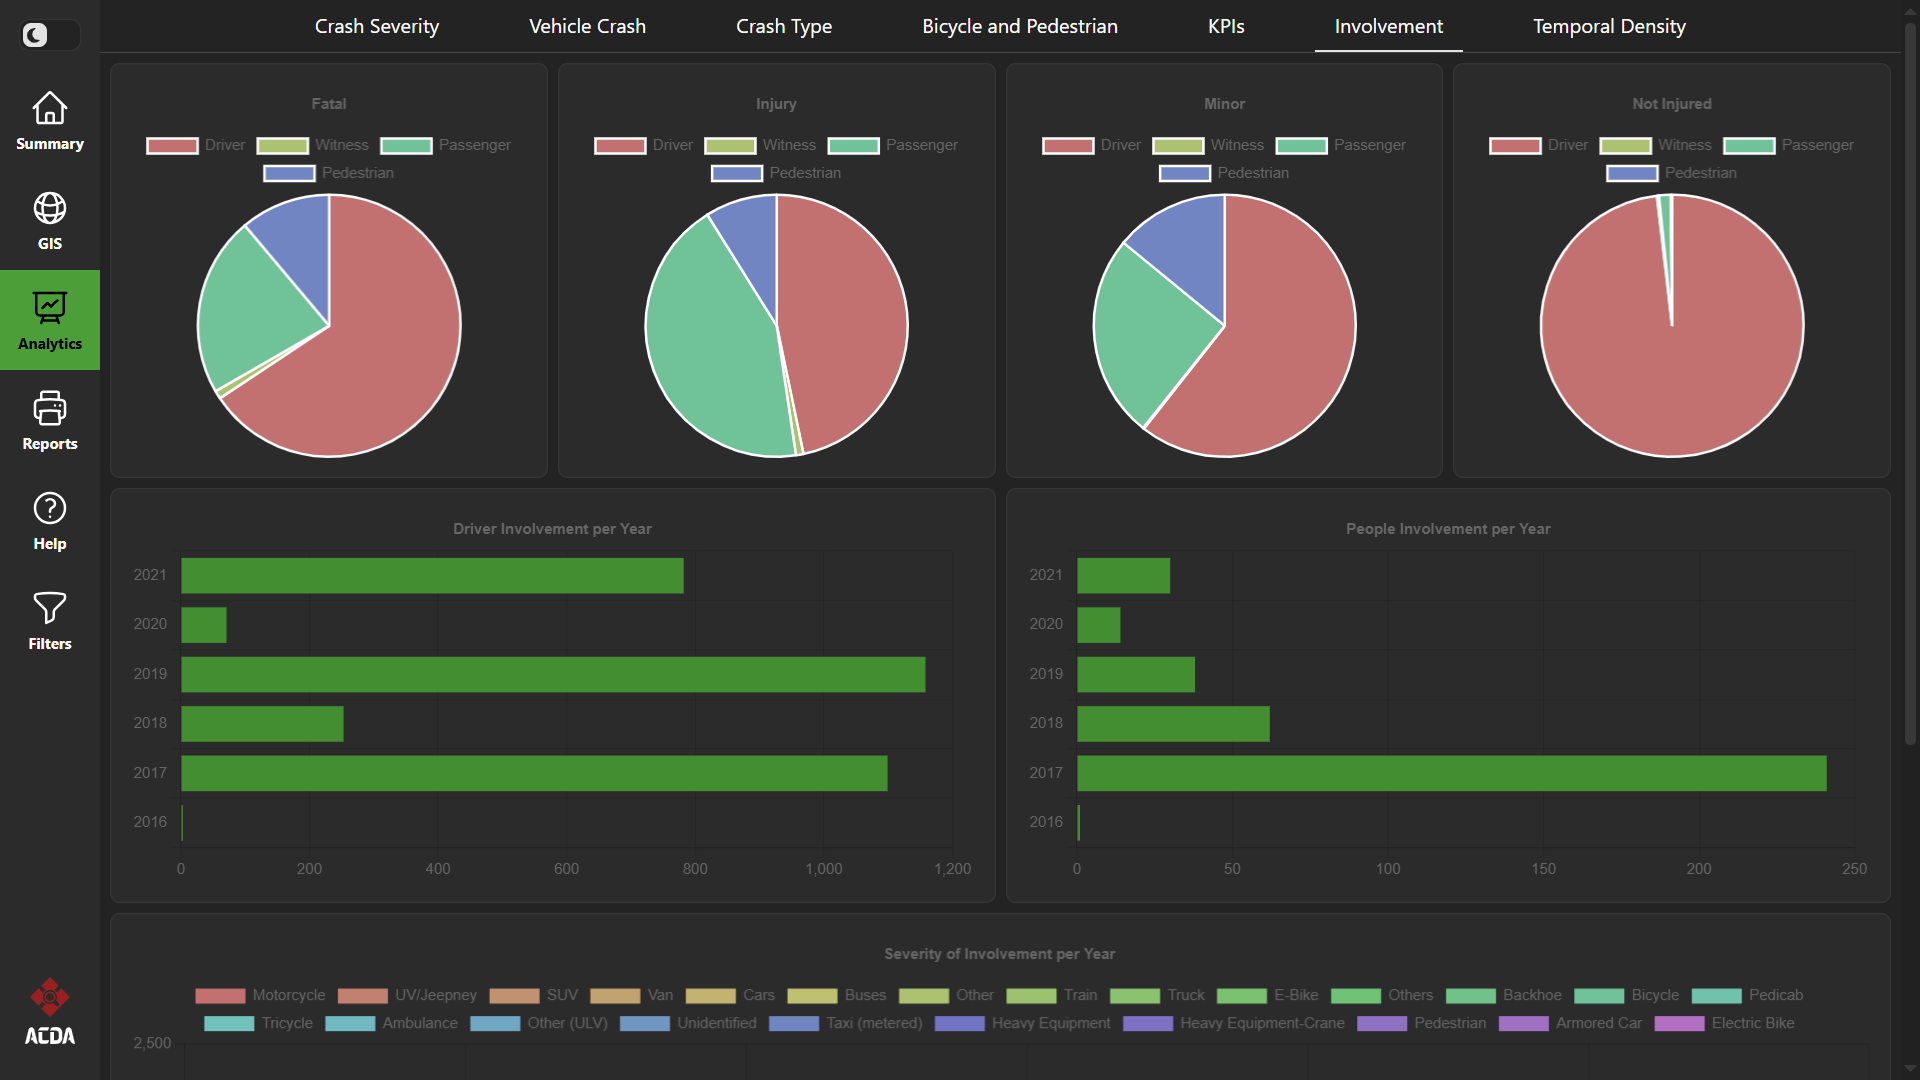Toggle Bicycle legend item
Viewport: 1920px width, 1080px height.
1627,995
